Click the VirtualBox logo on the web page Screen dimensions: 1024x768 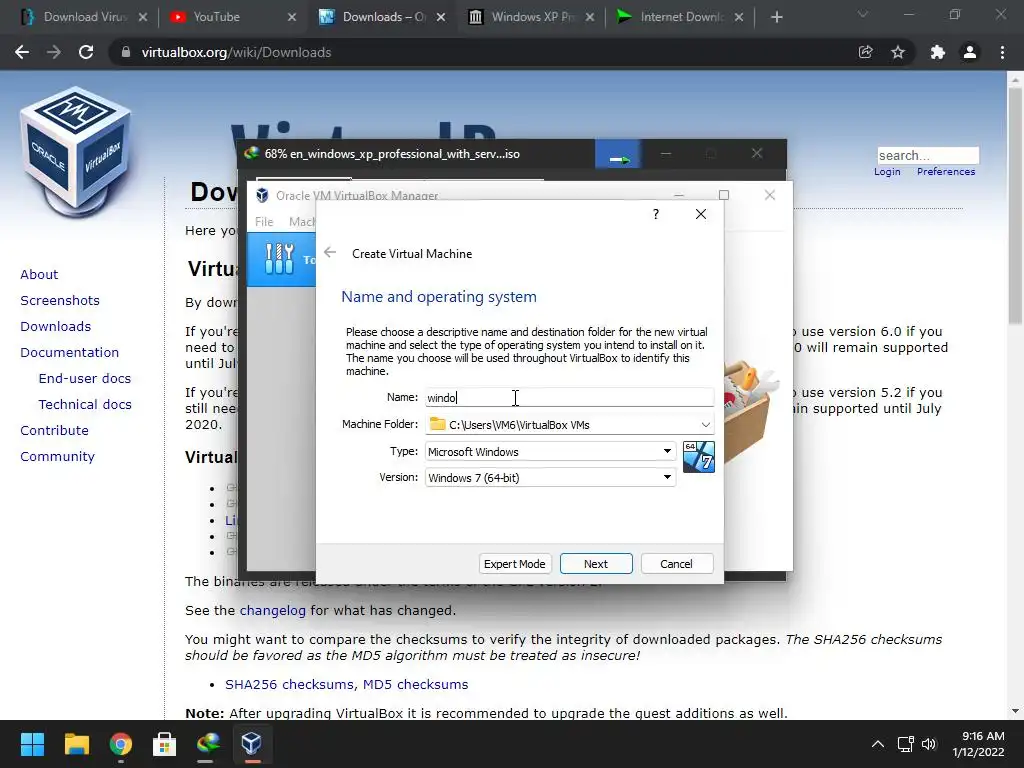76,152
